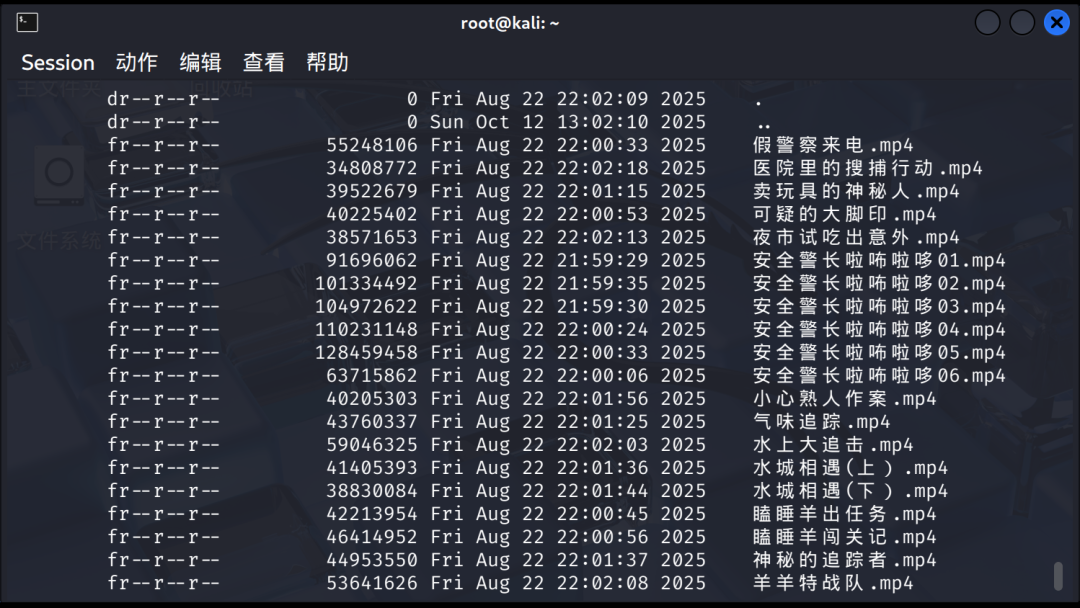This screenshot has width=1080, height=608.
Task: Click the file name 安全警长啦咘啦哆06.mp4
Action: point(879,376)
